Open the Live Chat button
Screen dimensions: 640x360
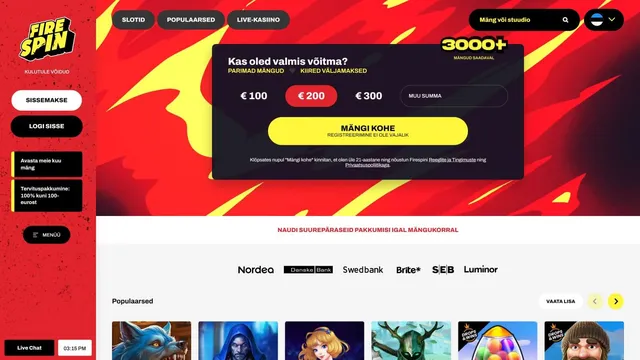pos(29,348)
